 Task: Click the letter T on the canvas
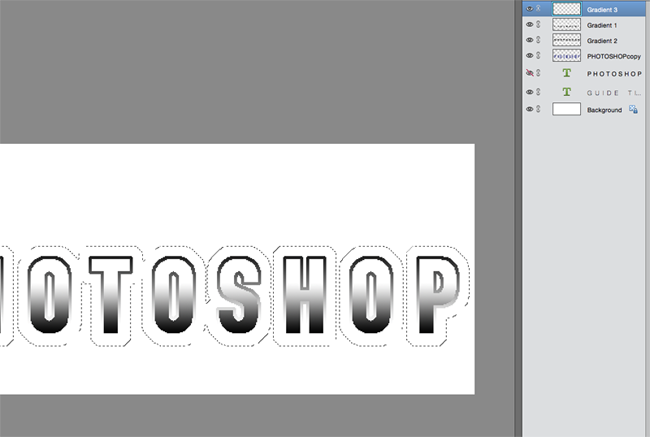pos(111,294)
